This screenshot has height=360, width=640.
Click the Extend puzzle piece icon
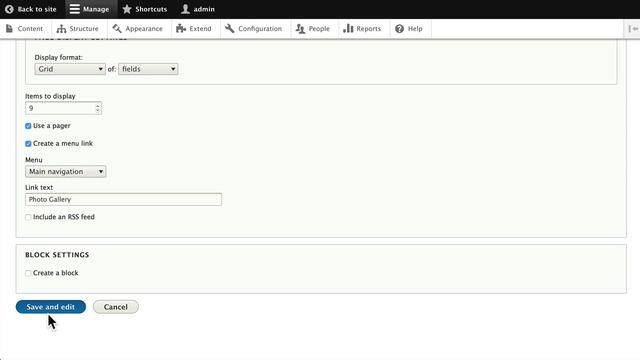click(x=181, y=29)
